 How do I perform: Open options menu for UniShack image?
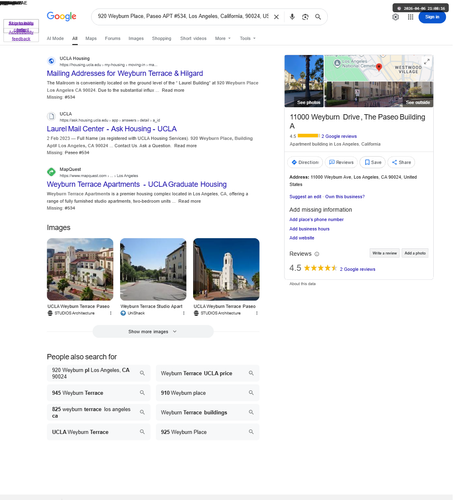184,313
